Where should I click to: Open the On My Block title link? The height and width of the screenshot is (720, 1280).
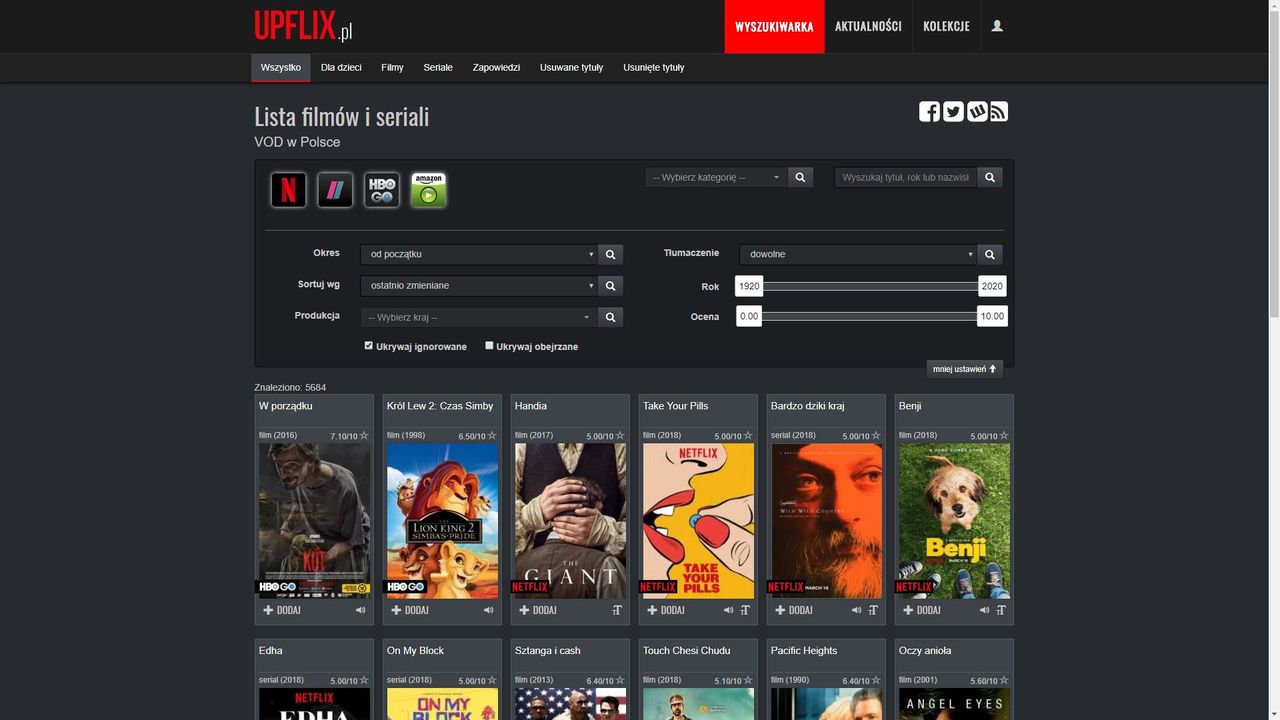(415, 651)
